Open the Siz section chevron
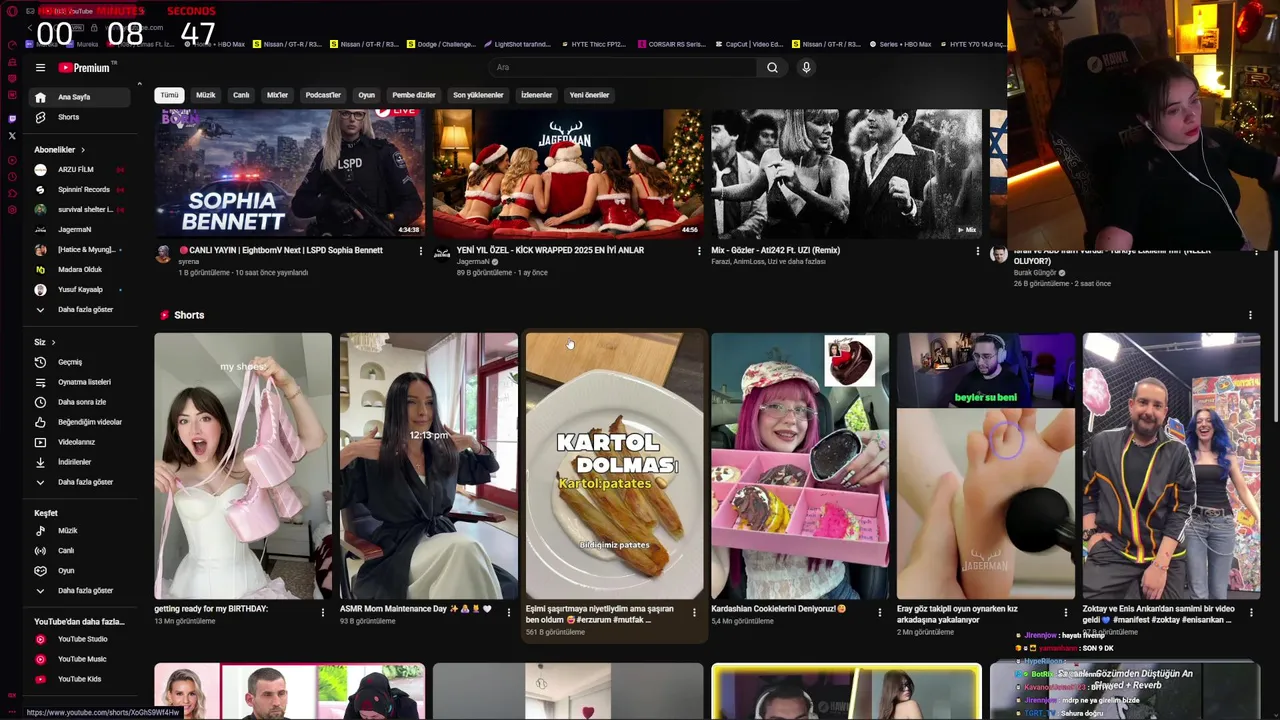 click(53, 342)
